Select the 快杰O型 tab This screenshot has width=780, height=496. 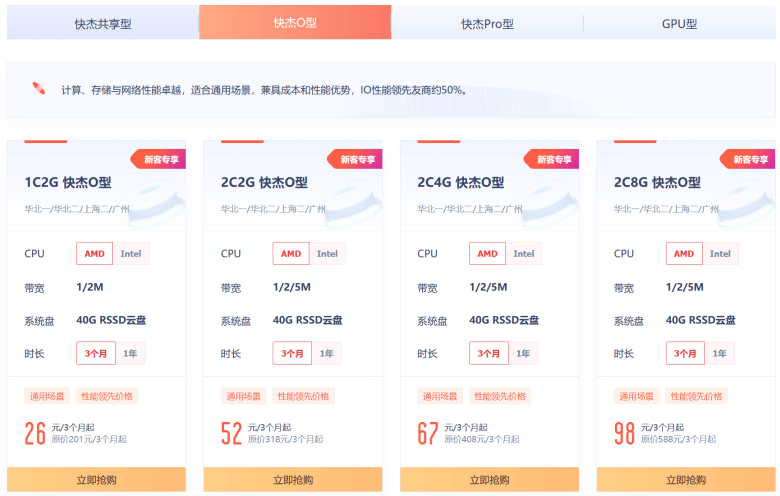pos(295,22)
